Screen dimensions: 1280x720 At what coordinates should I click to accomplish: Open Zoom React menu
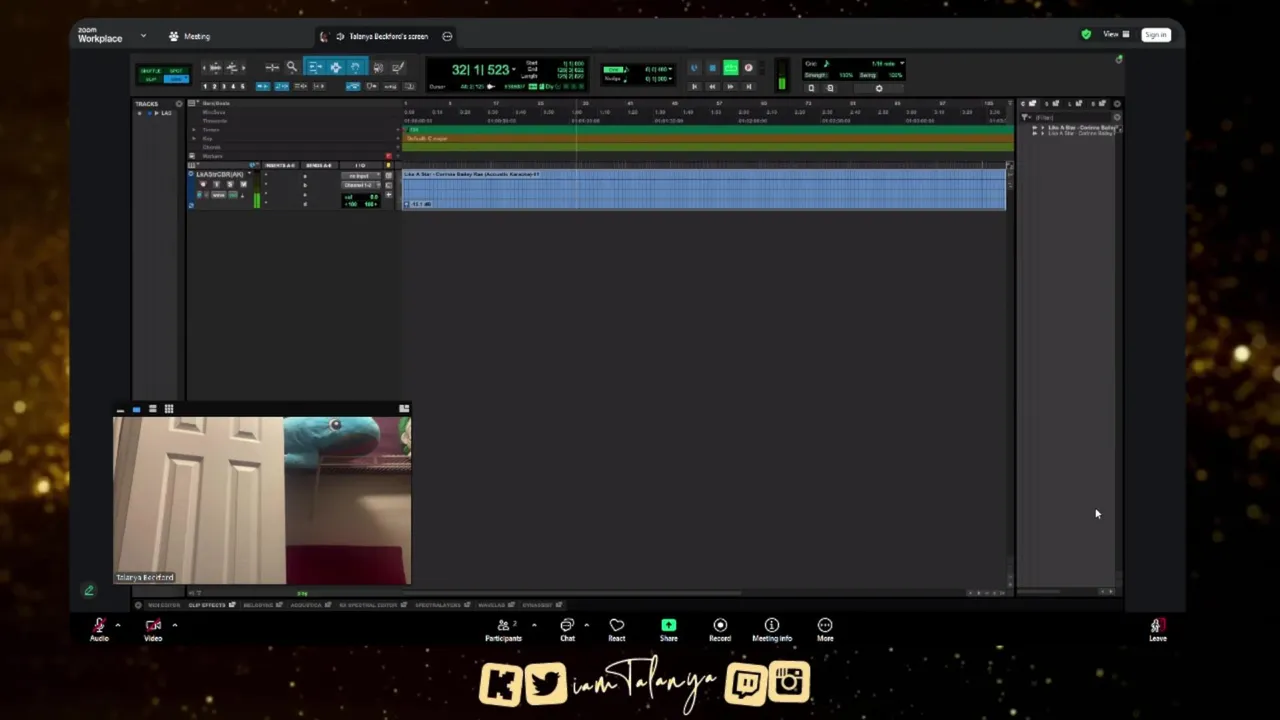coord(617,630)
